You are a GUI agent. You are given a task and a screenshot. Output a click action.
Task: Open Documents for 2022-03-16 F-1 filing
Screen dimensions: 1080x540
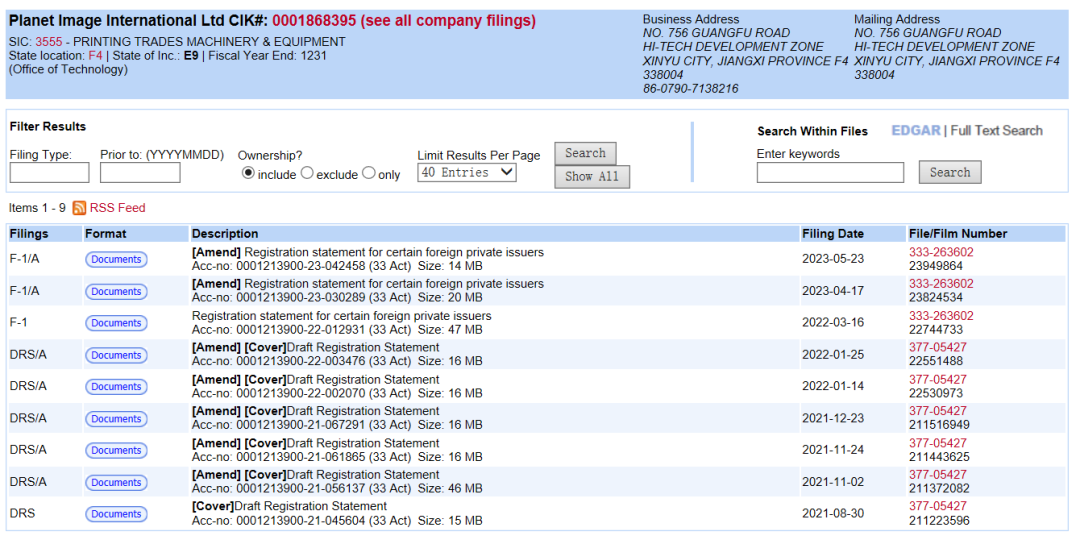coord(116,323)
